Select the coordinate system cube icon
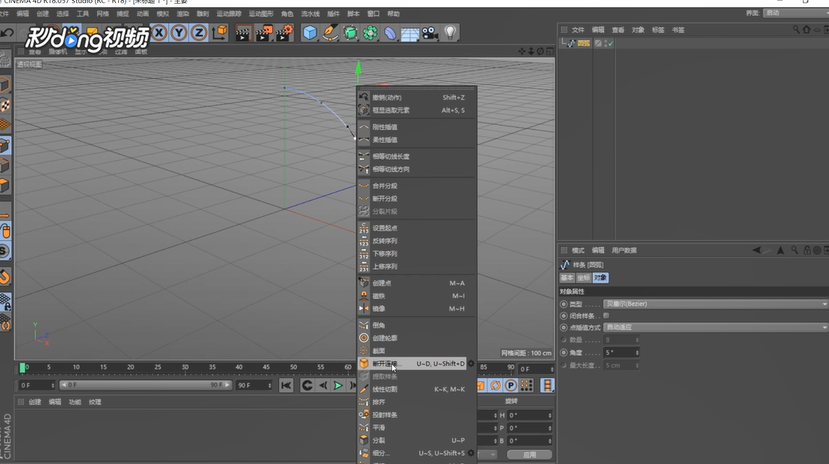 pos(219,33)
